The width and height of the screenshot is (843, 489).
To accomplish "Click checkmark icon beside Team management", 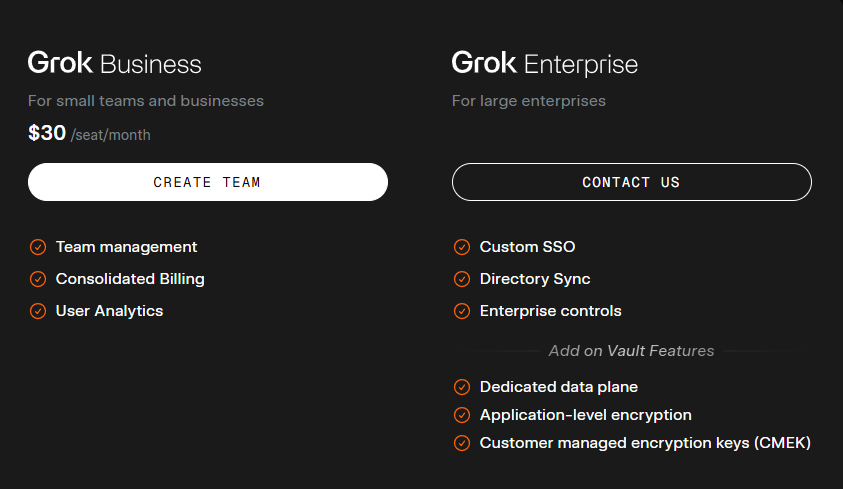I will [x=38, y=247].
